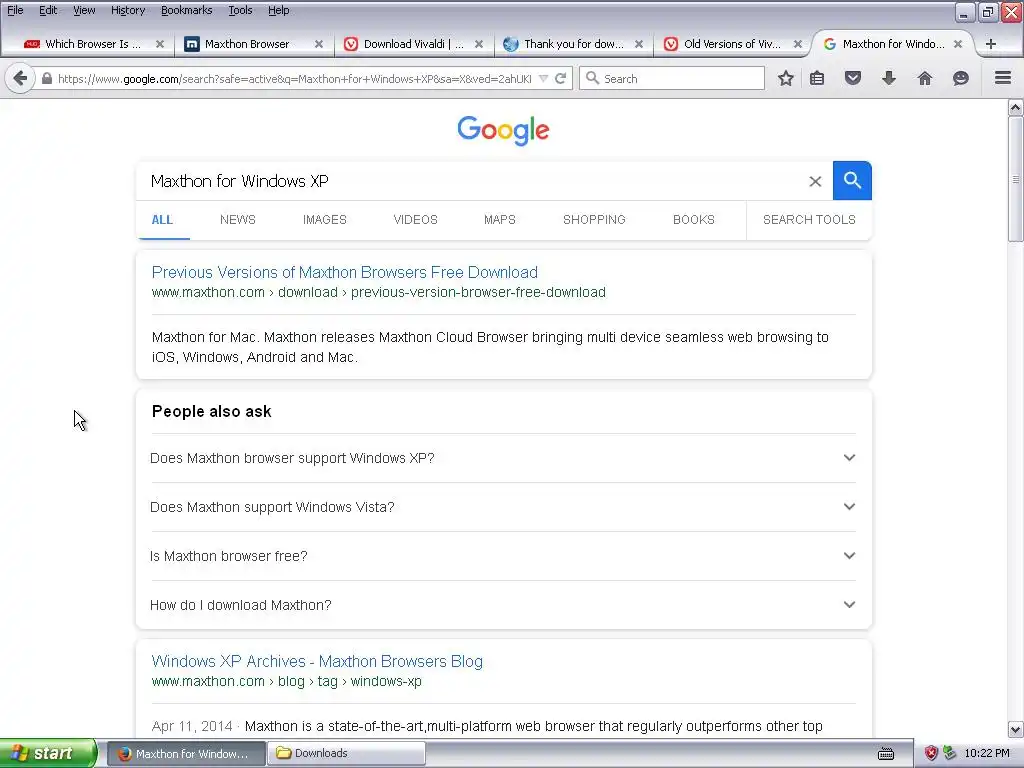Open SEARCH TOOLS options
This screenshot has width=1024, height=768.
[809, 220]
